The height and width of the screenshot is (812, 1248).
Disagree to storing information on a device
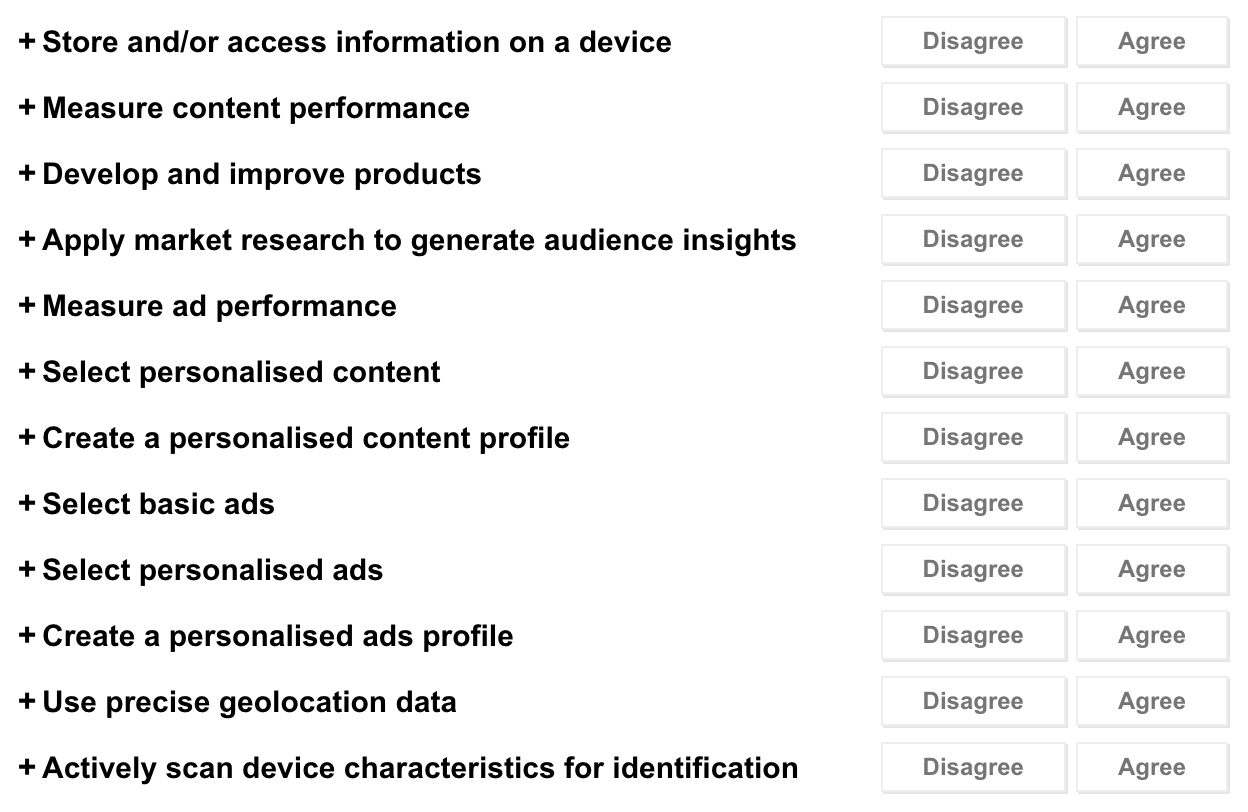point(973,42)
